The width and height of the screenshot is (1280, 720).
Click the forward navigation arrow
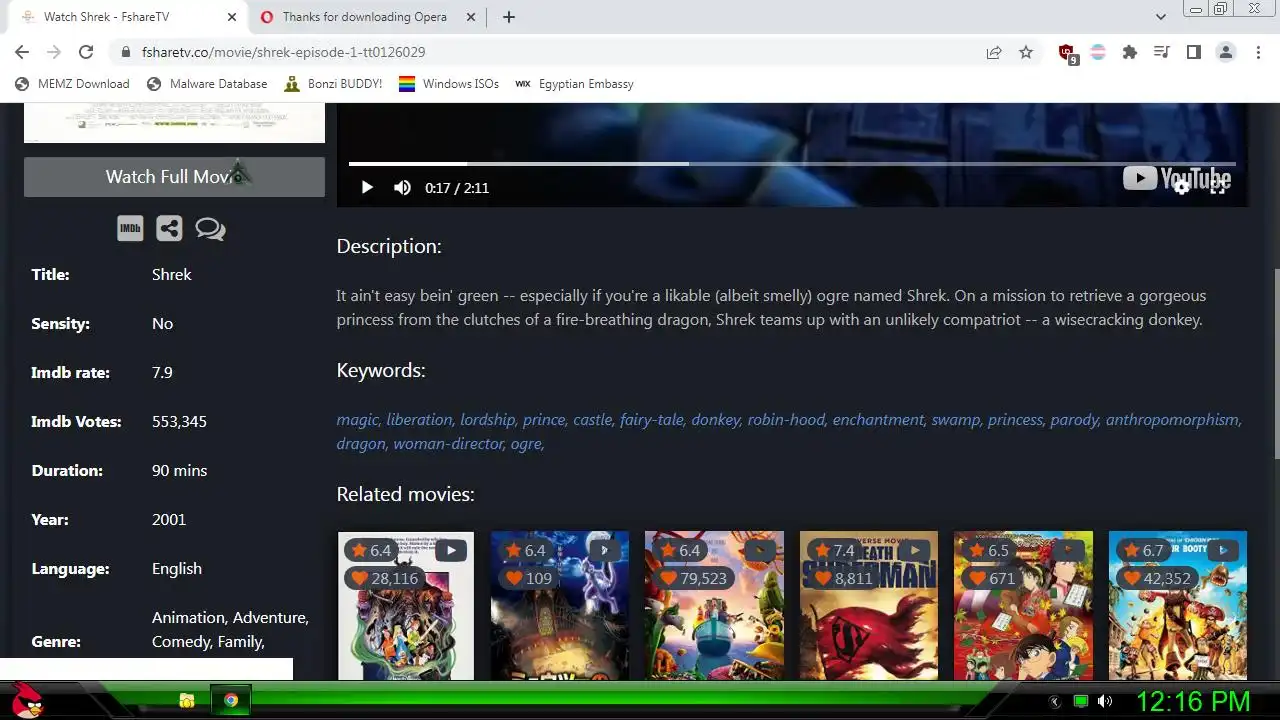click(54, 52)
